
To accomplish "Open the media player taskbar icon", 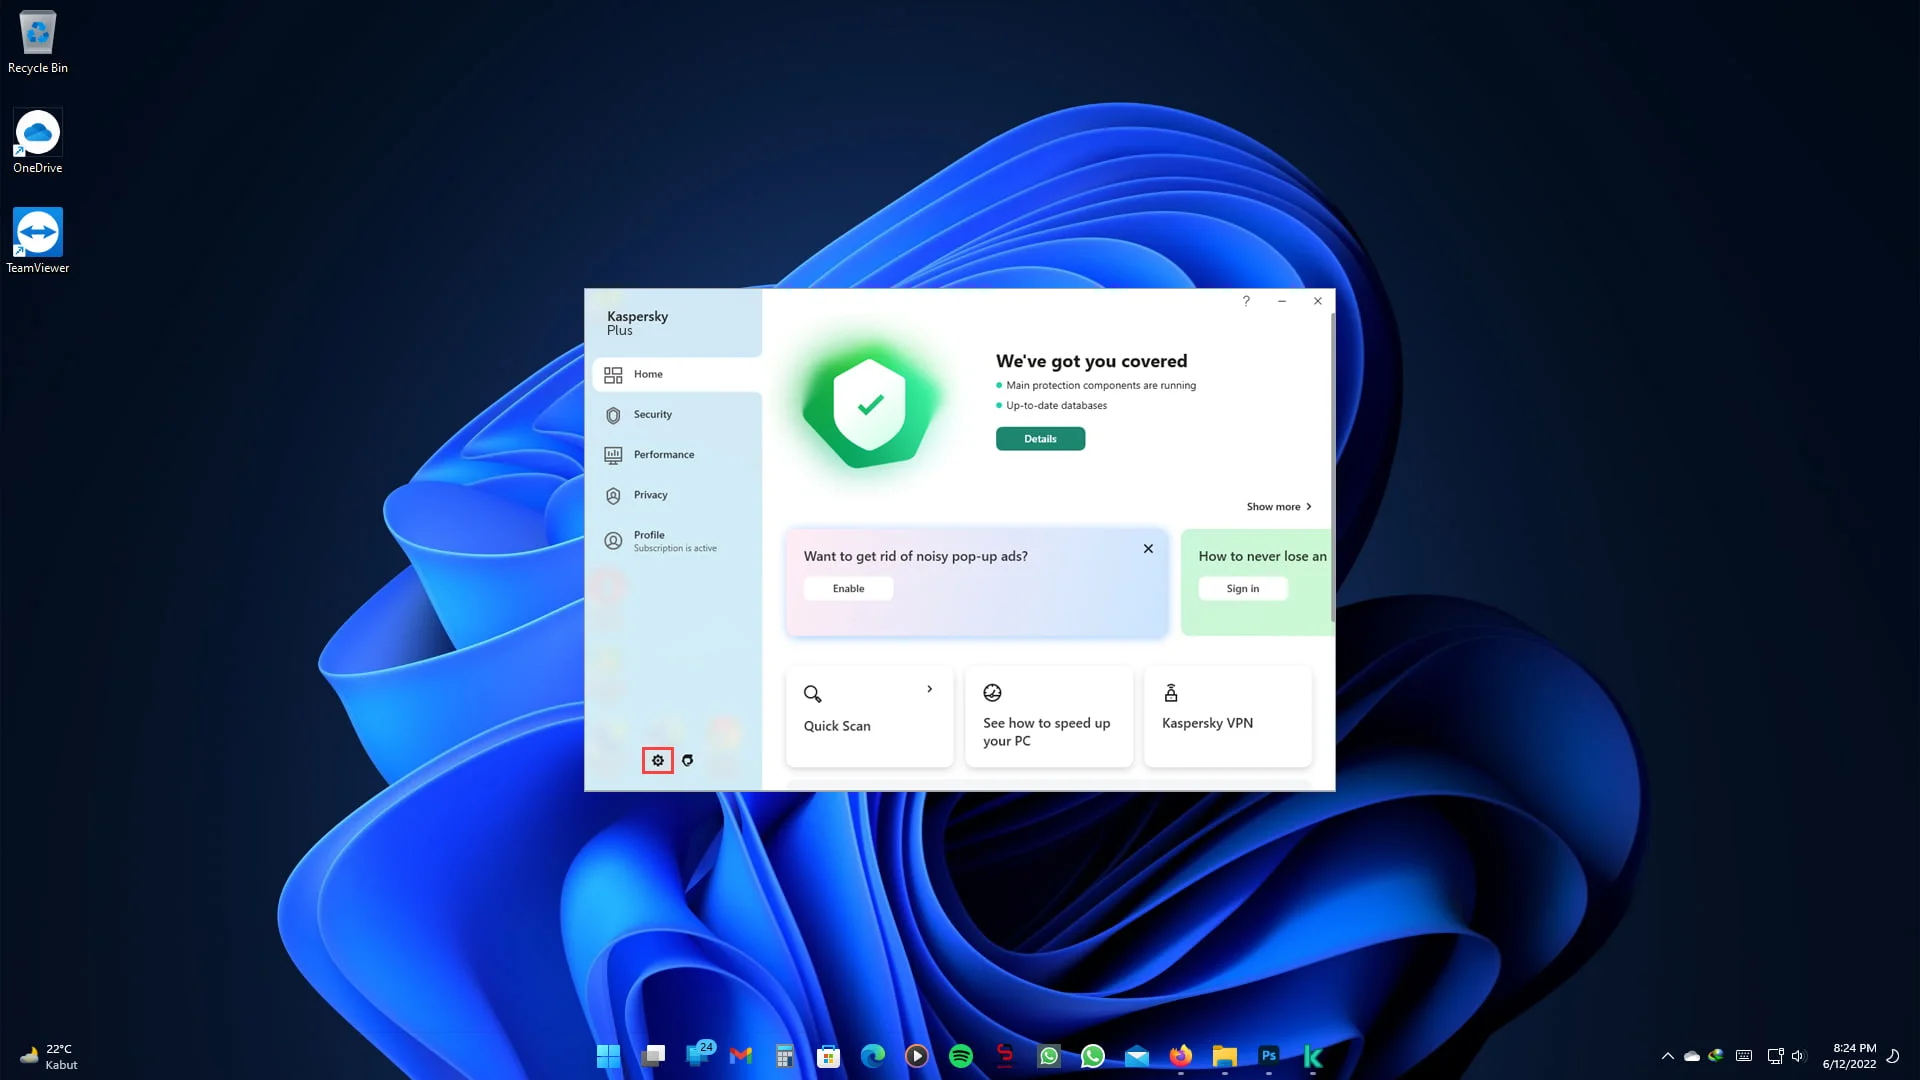I will click(x=917, y=1056).
